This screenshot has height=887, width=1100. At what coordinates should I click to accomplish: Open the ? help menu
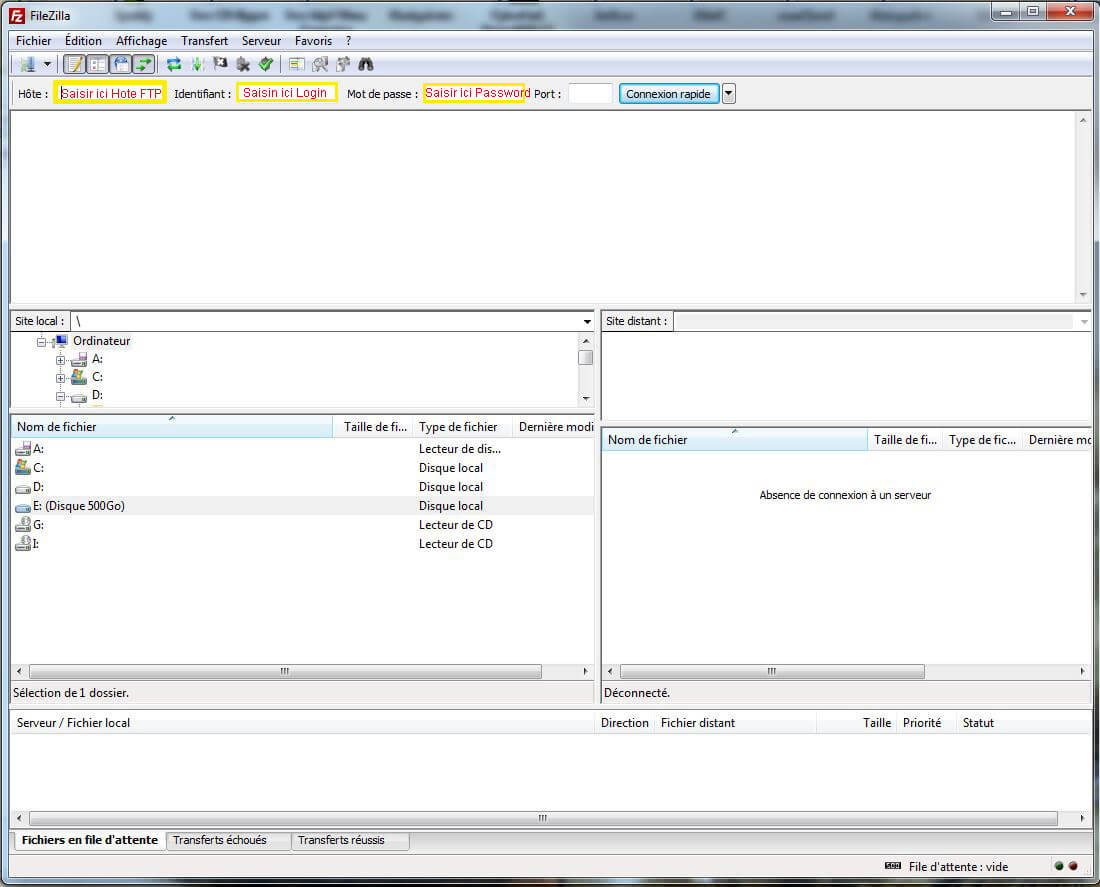tap(348, 41)
